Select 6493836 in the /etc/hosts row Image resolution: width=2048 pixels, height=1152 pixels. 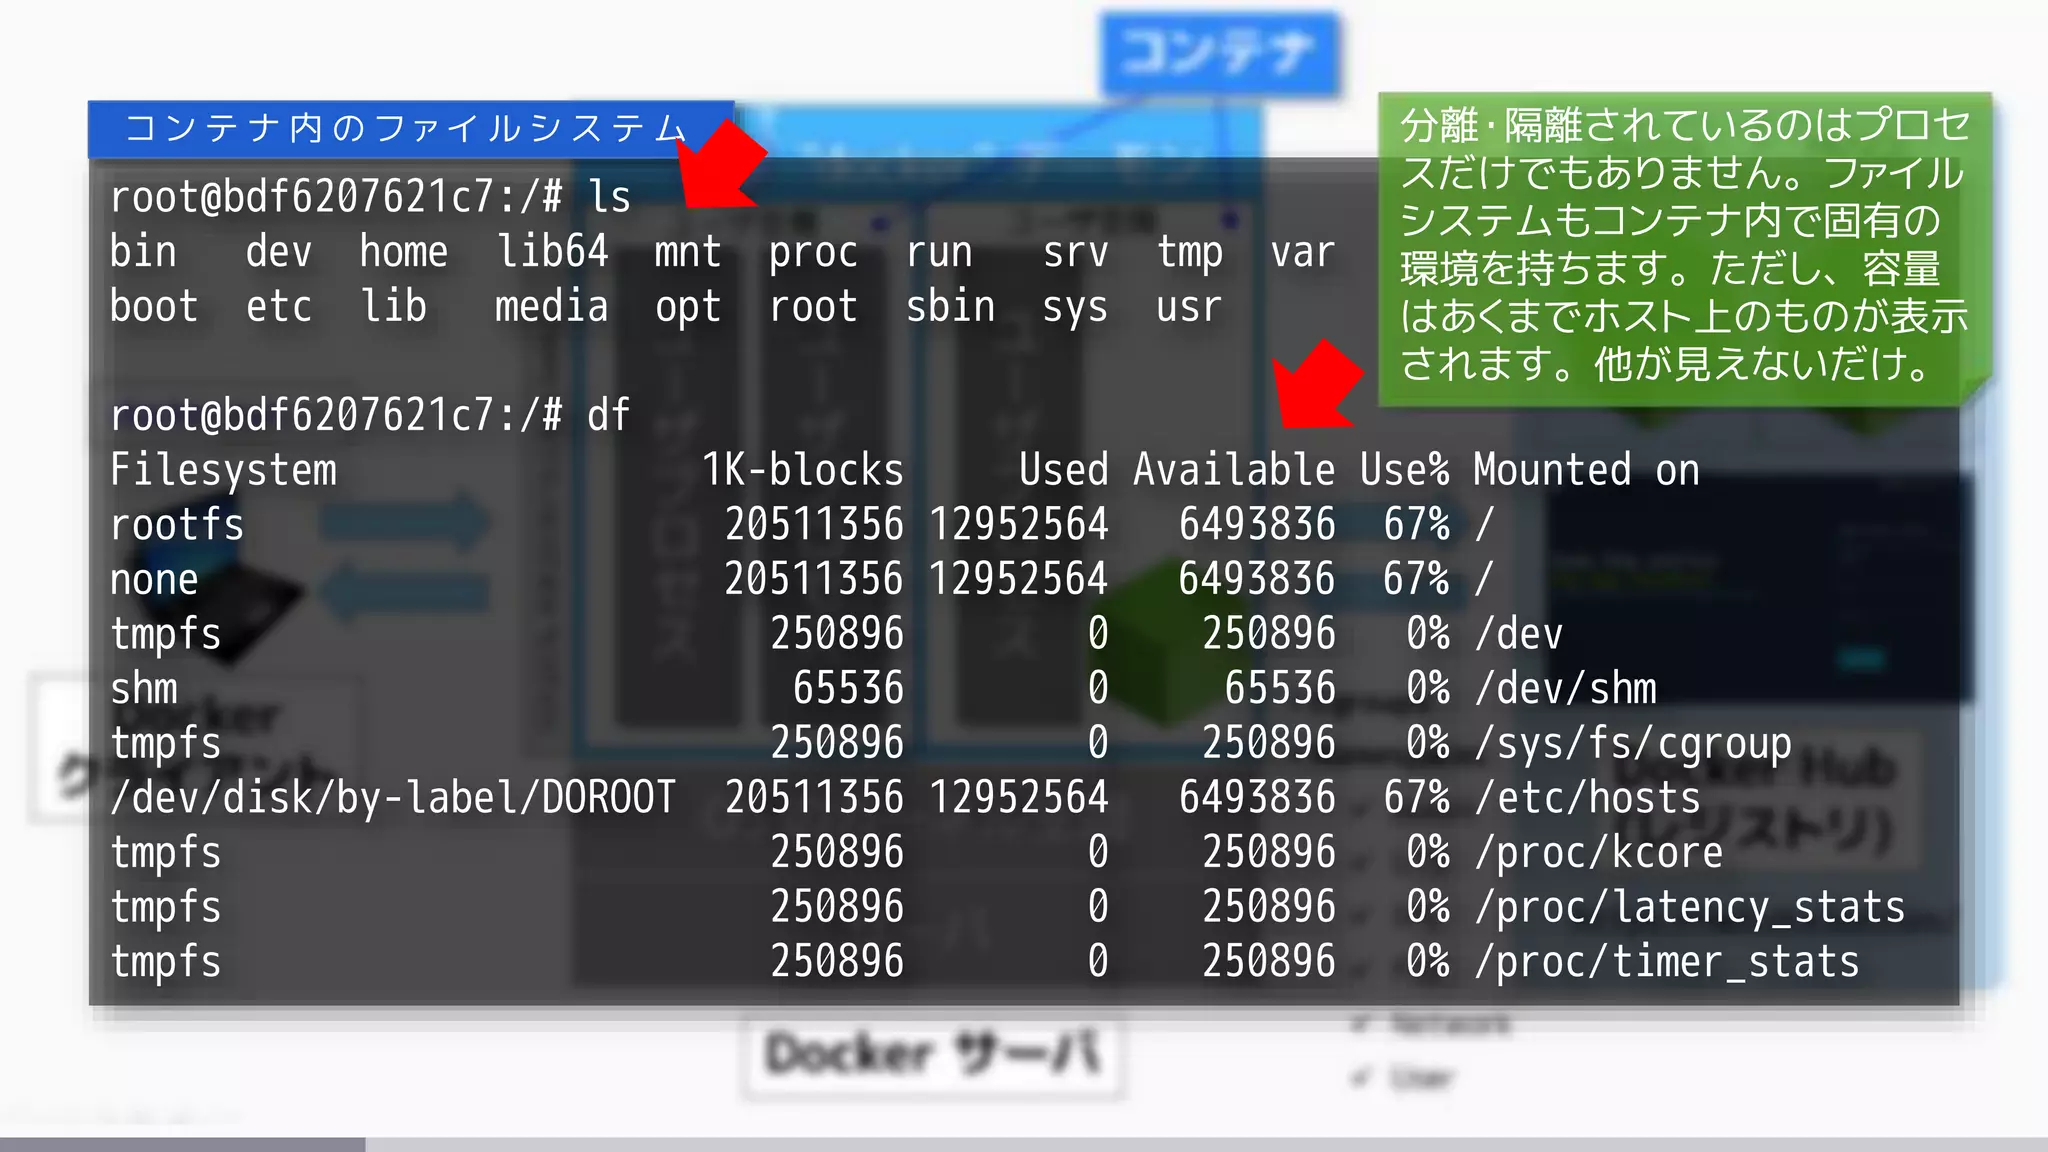pyautogui.click(x=1257, y=797)
